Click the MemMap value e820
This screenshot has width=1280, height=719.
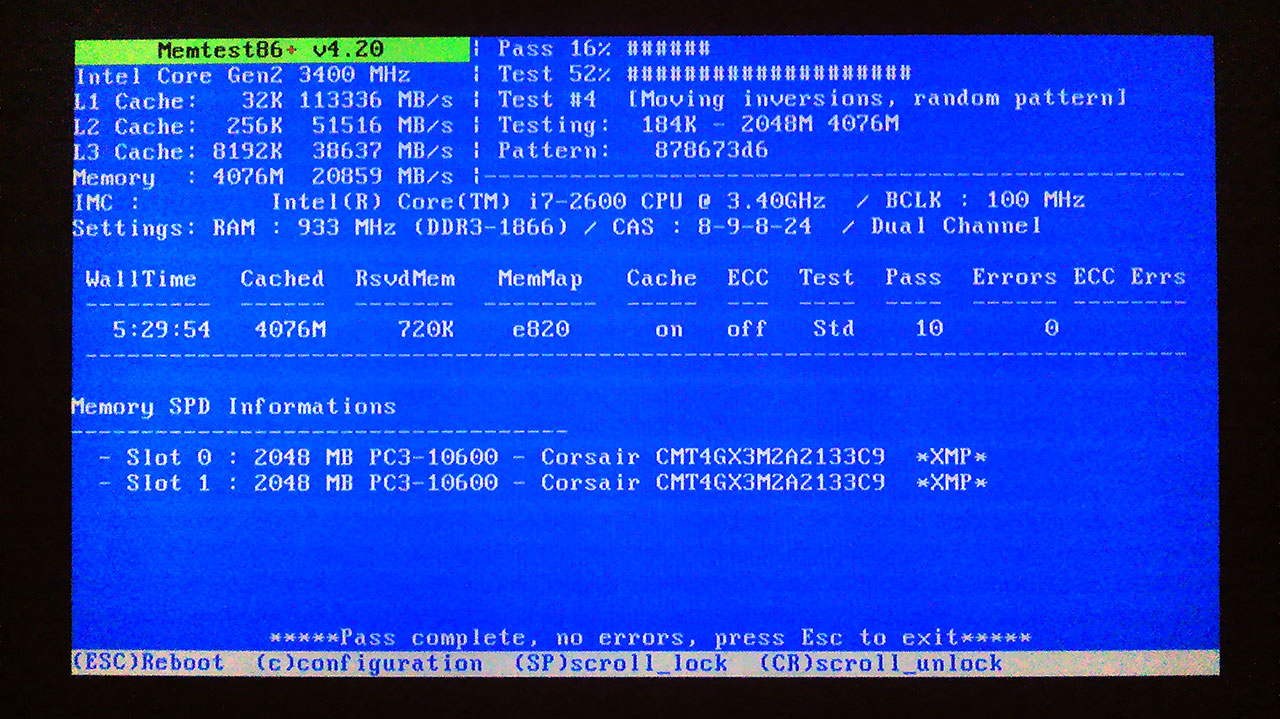pyautogui.click(x=540, y=329)
